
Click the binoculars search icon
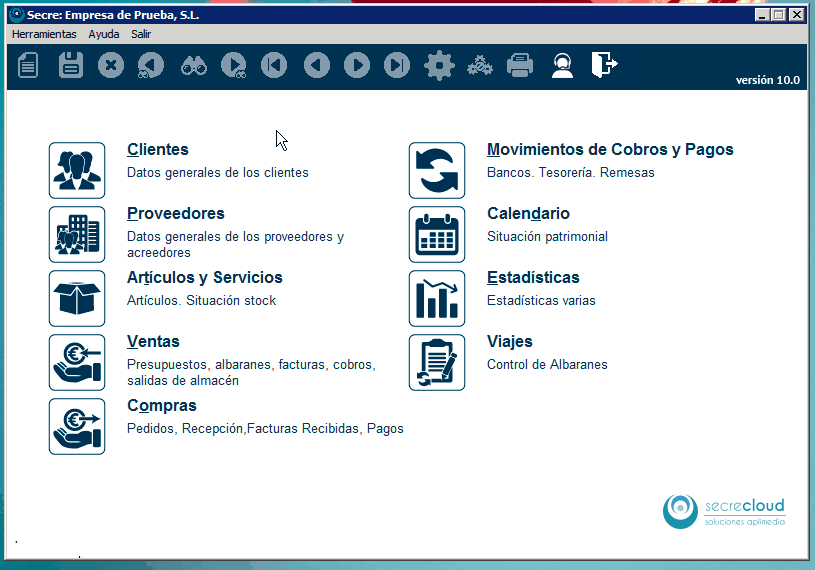(x=193, y=66)
